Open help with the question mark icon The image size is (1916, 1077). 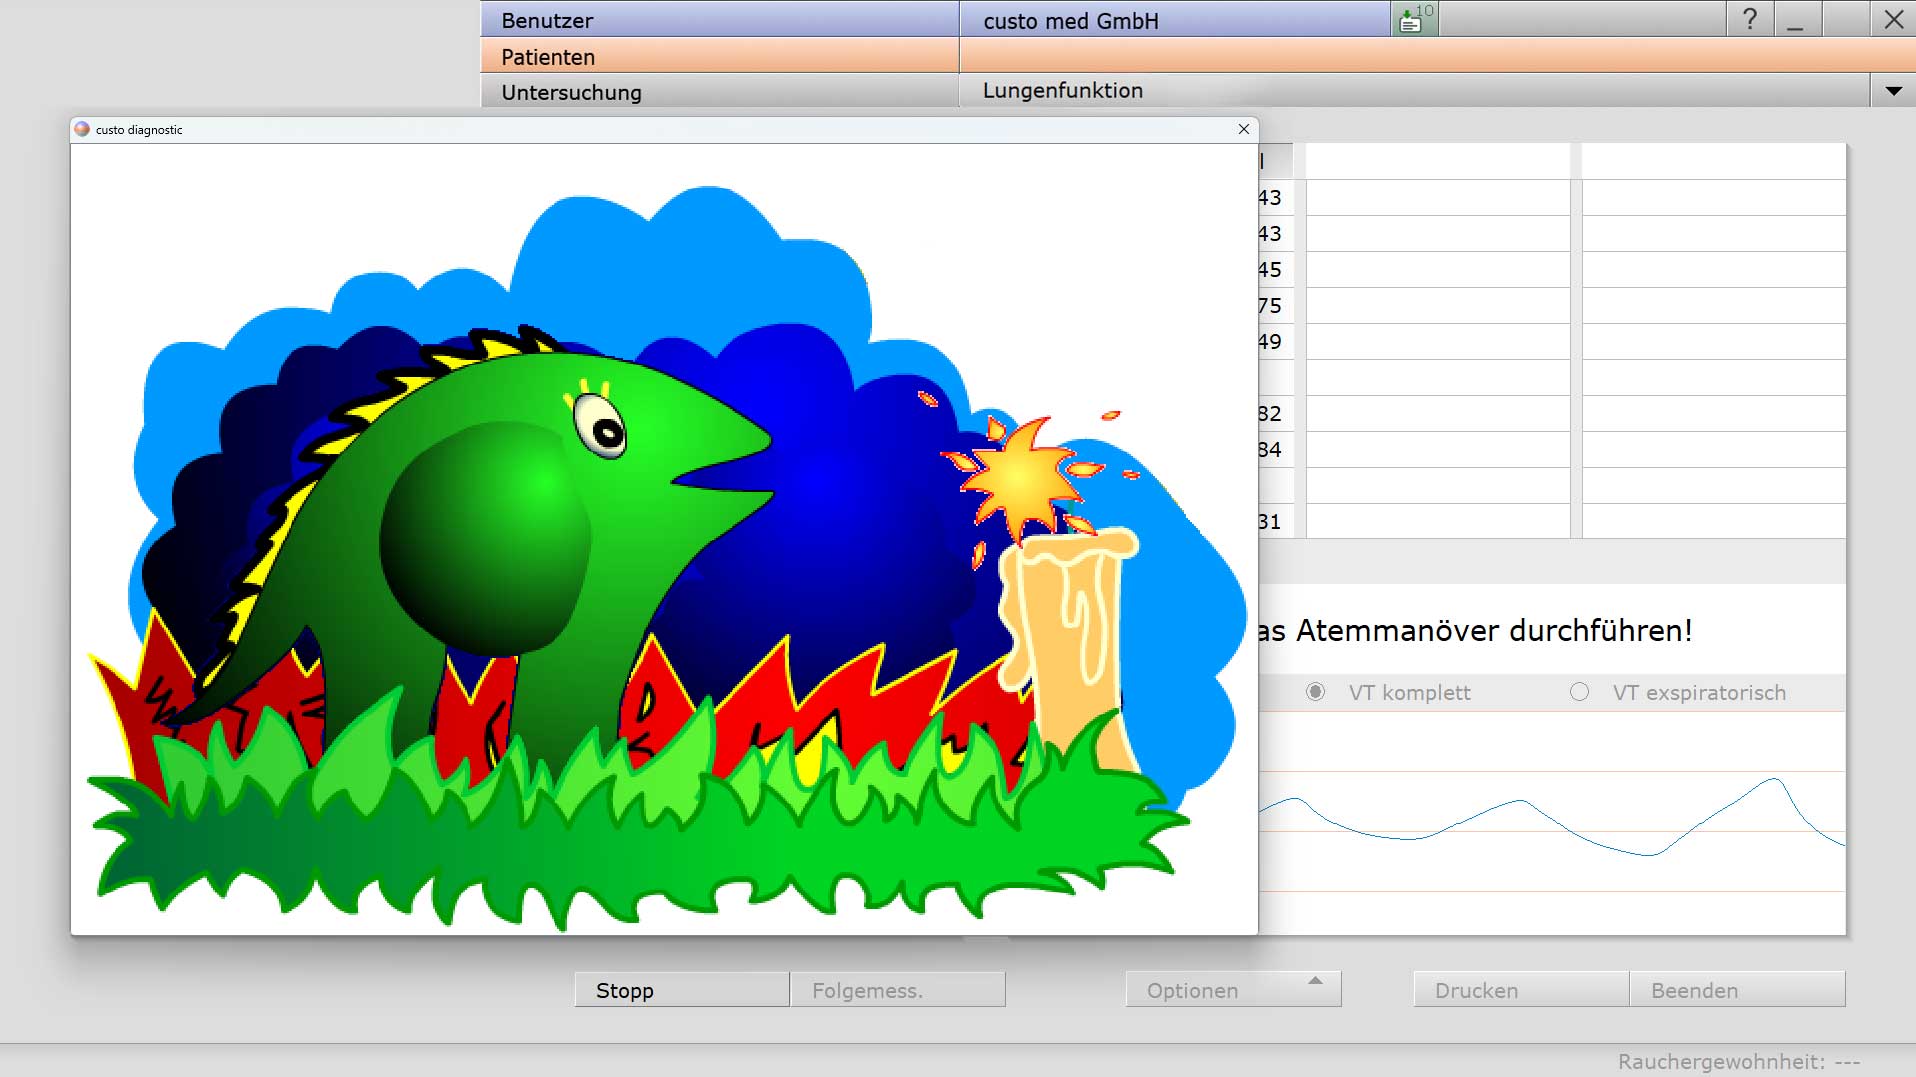tap(1750, 19)
